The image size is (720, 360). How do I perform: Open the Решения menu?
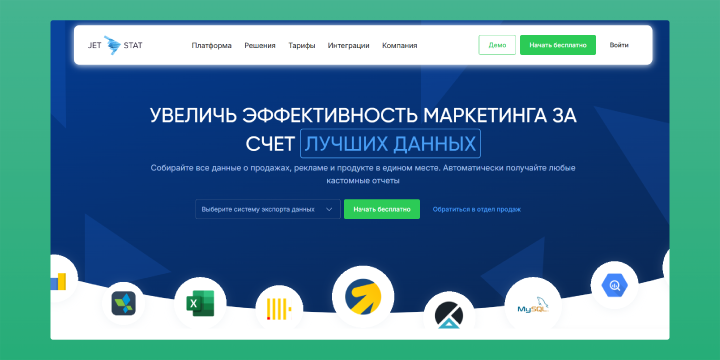coord(260,45)
